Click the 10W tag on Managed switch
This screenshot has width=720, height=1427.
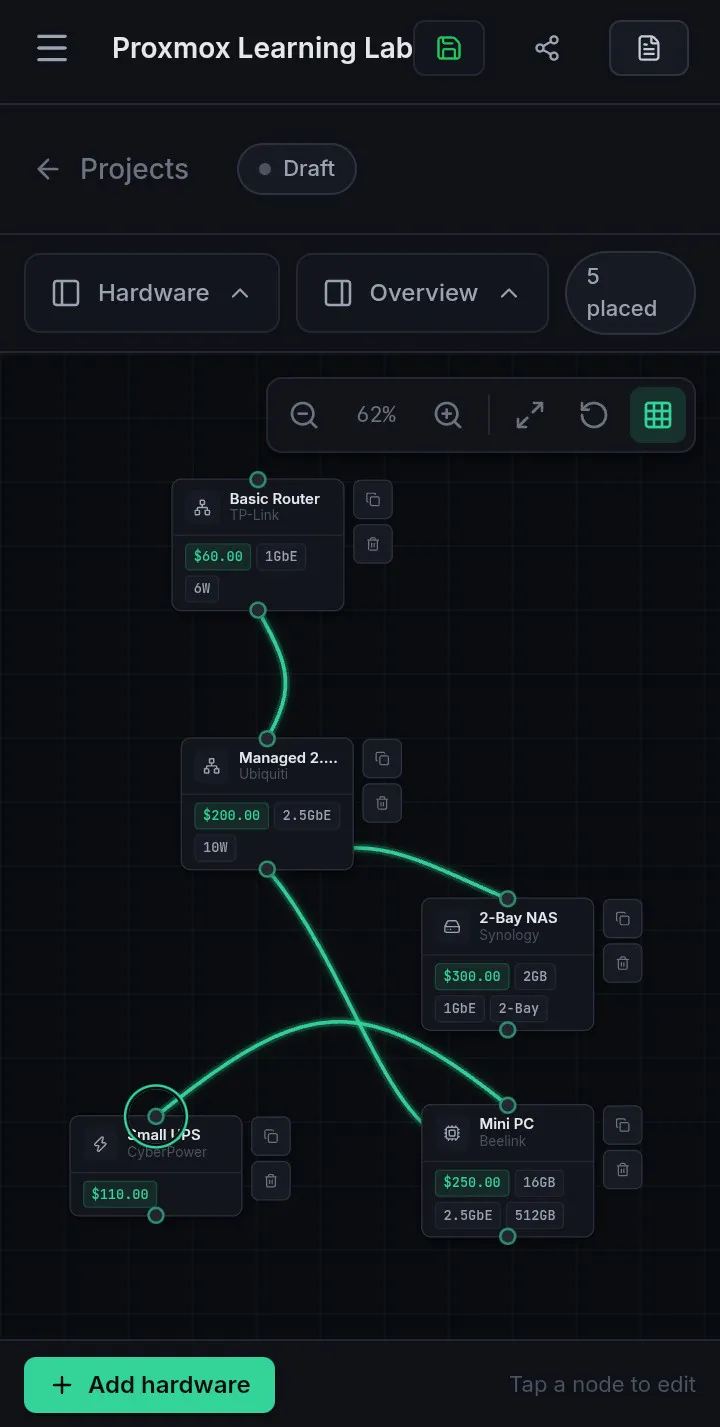[x=215, y=848]
